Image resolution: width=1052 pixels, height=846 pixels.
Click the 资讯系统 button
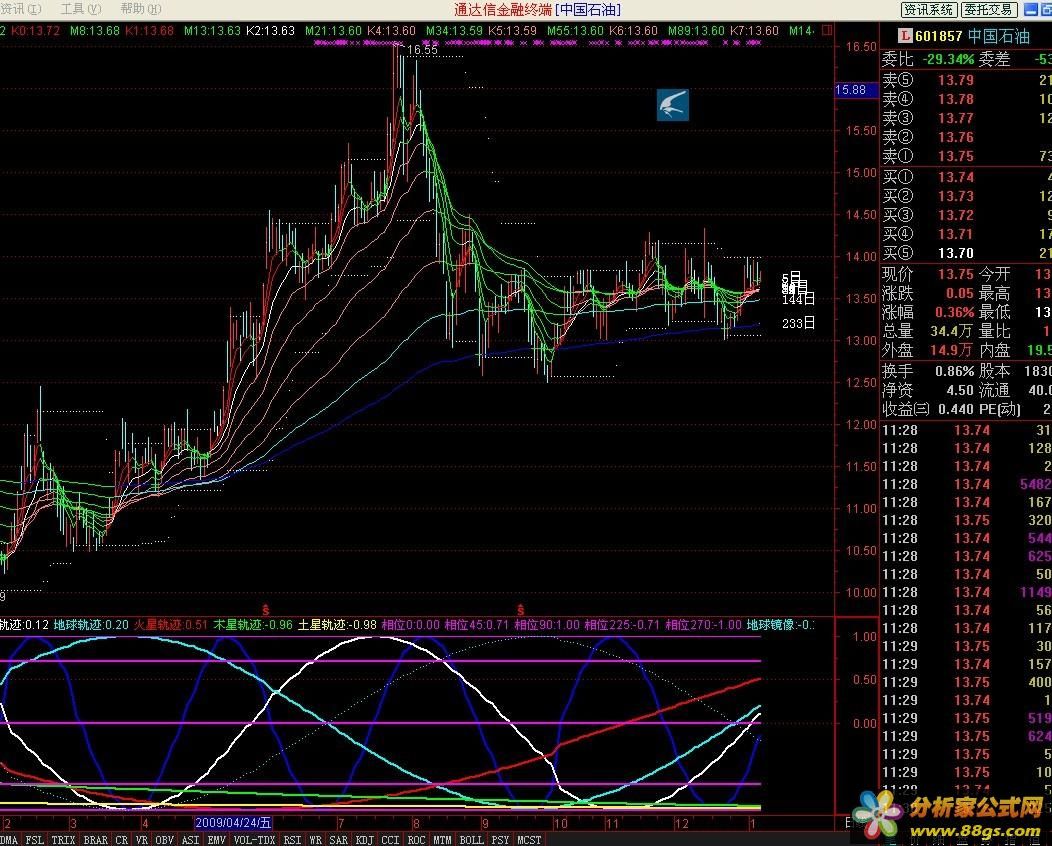pos(929,9)
